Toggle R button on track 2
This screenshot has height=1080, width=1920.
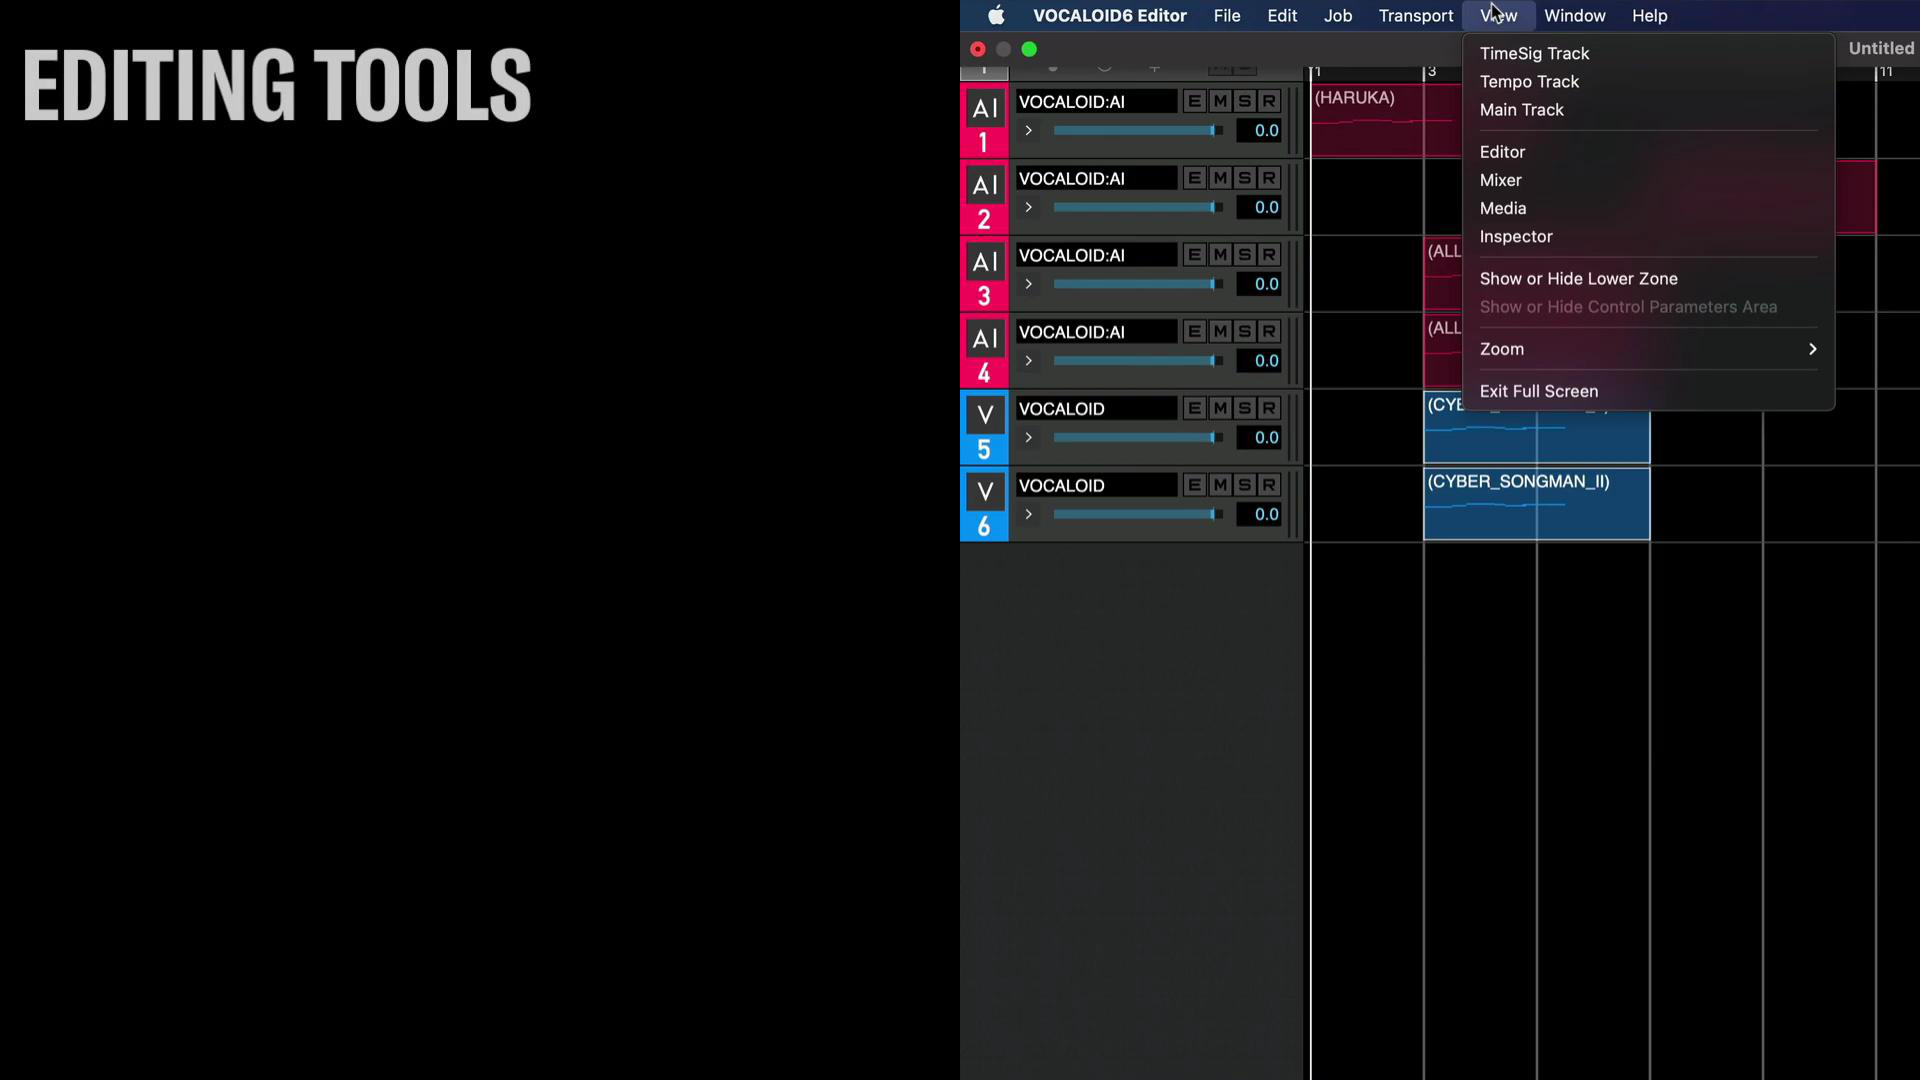pos(1269,178)
